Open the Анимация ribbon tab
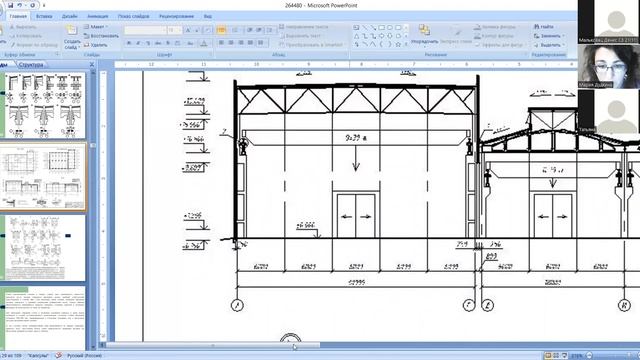The height and width of the screenshot is (360, 640). tap(98, 16)
